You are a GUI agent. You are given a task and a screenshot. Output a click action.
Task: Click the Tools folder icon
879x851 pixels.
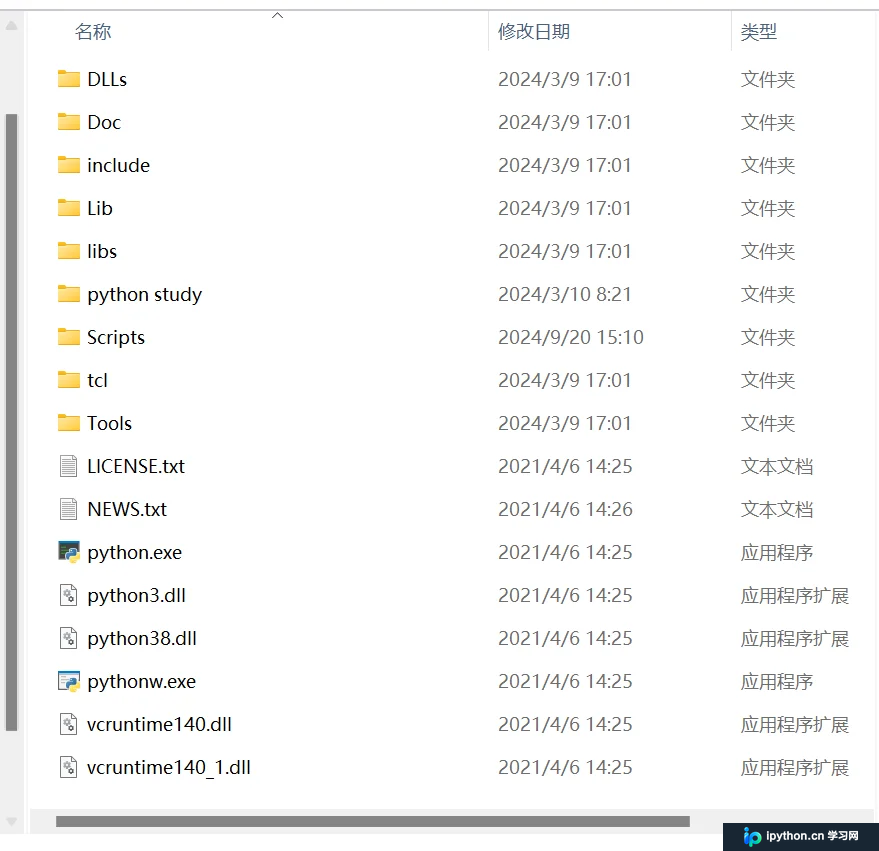coord(68,423)
